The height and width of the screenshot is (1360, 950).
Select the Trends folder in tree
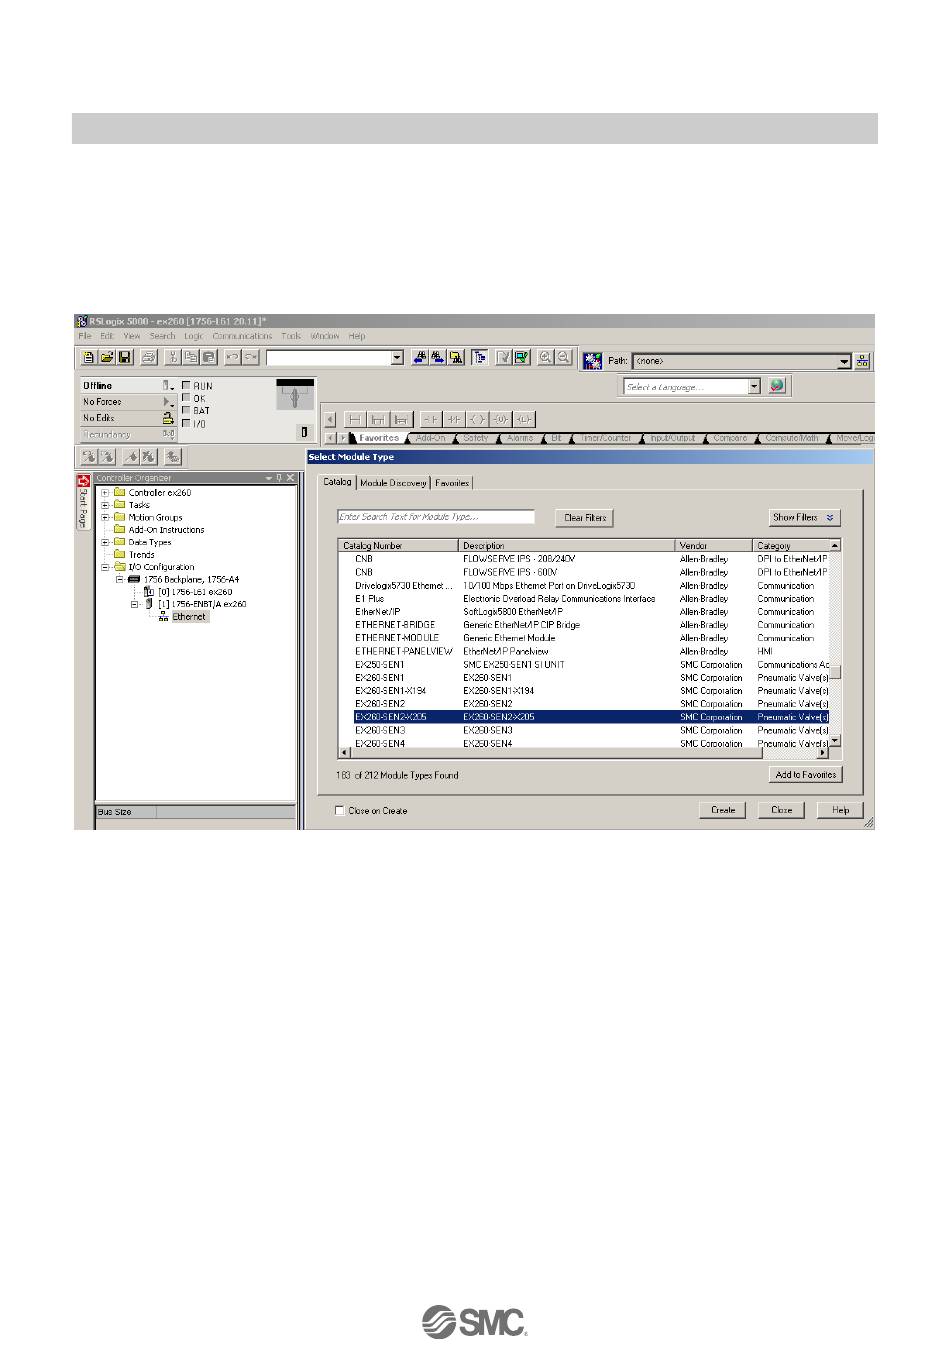pos(141,555)
